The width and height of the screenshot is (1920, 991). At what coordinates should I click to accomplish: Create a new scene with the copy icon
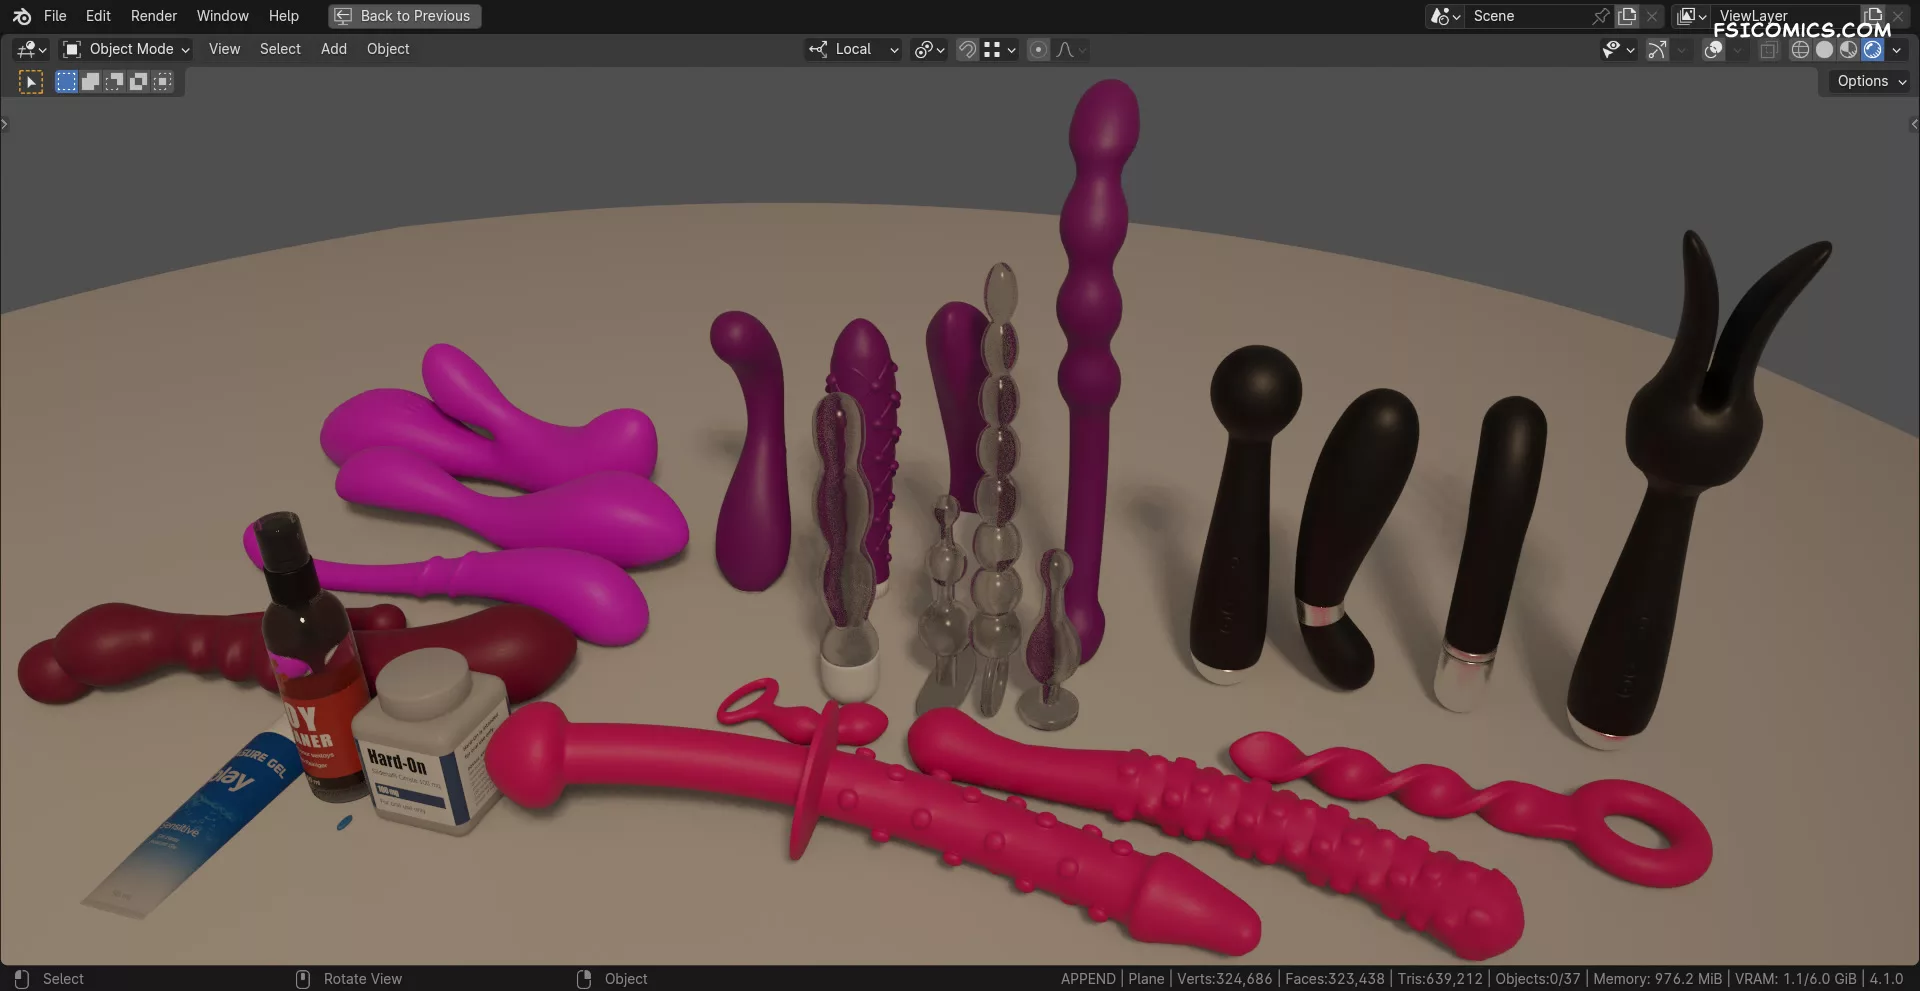[x=1628, y=16]
